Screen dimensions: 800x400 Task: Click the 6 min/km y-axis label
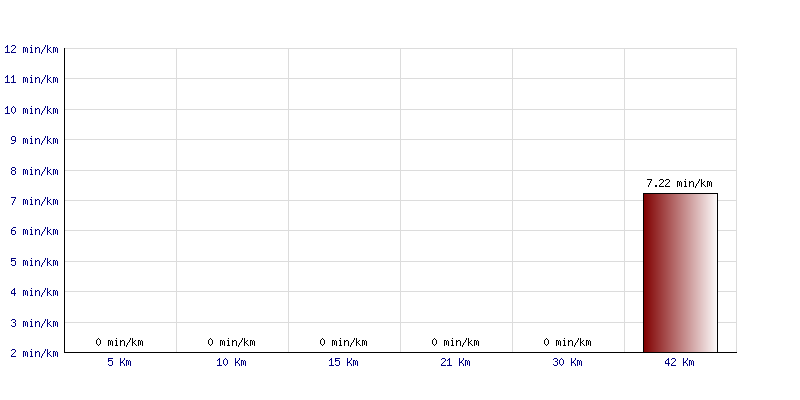[x=34, y=232]
